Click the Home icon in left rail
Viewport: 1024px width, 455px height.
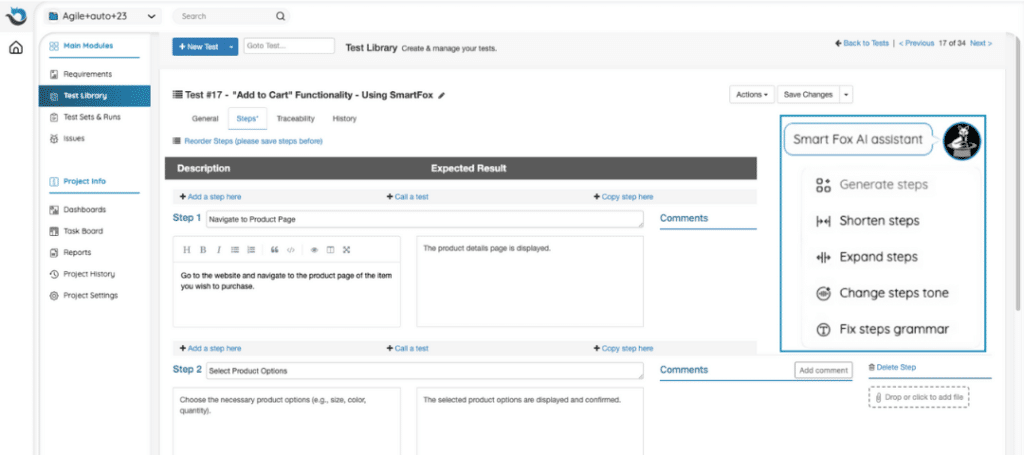click(16, 47)
